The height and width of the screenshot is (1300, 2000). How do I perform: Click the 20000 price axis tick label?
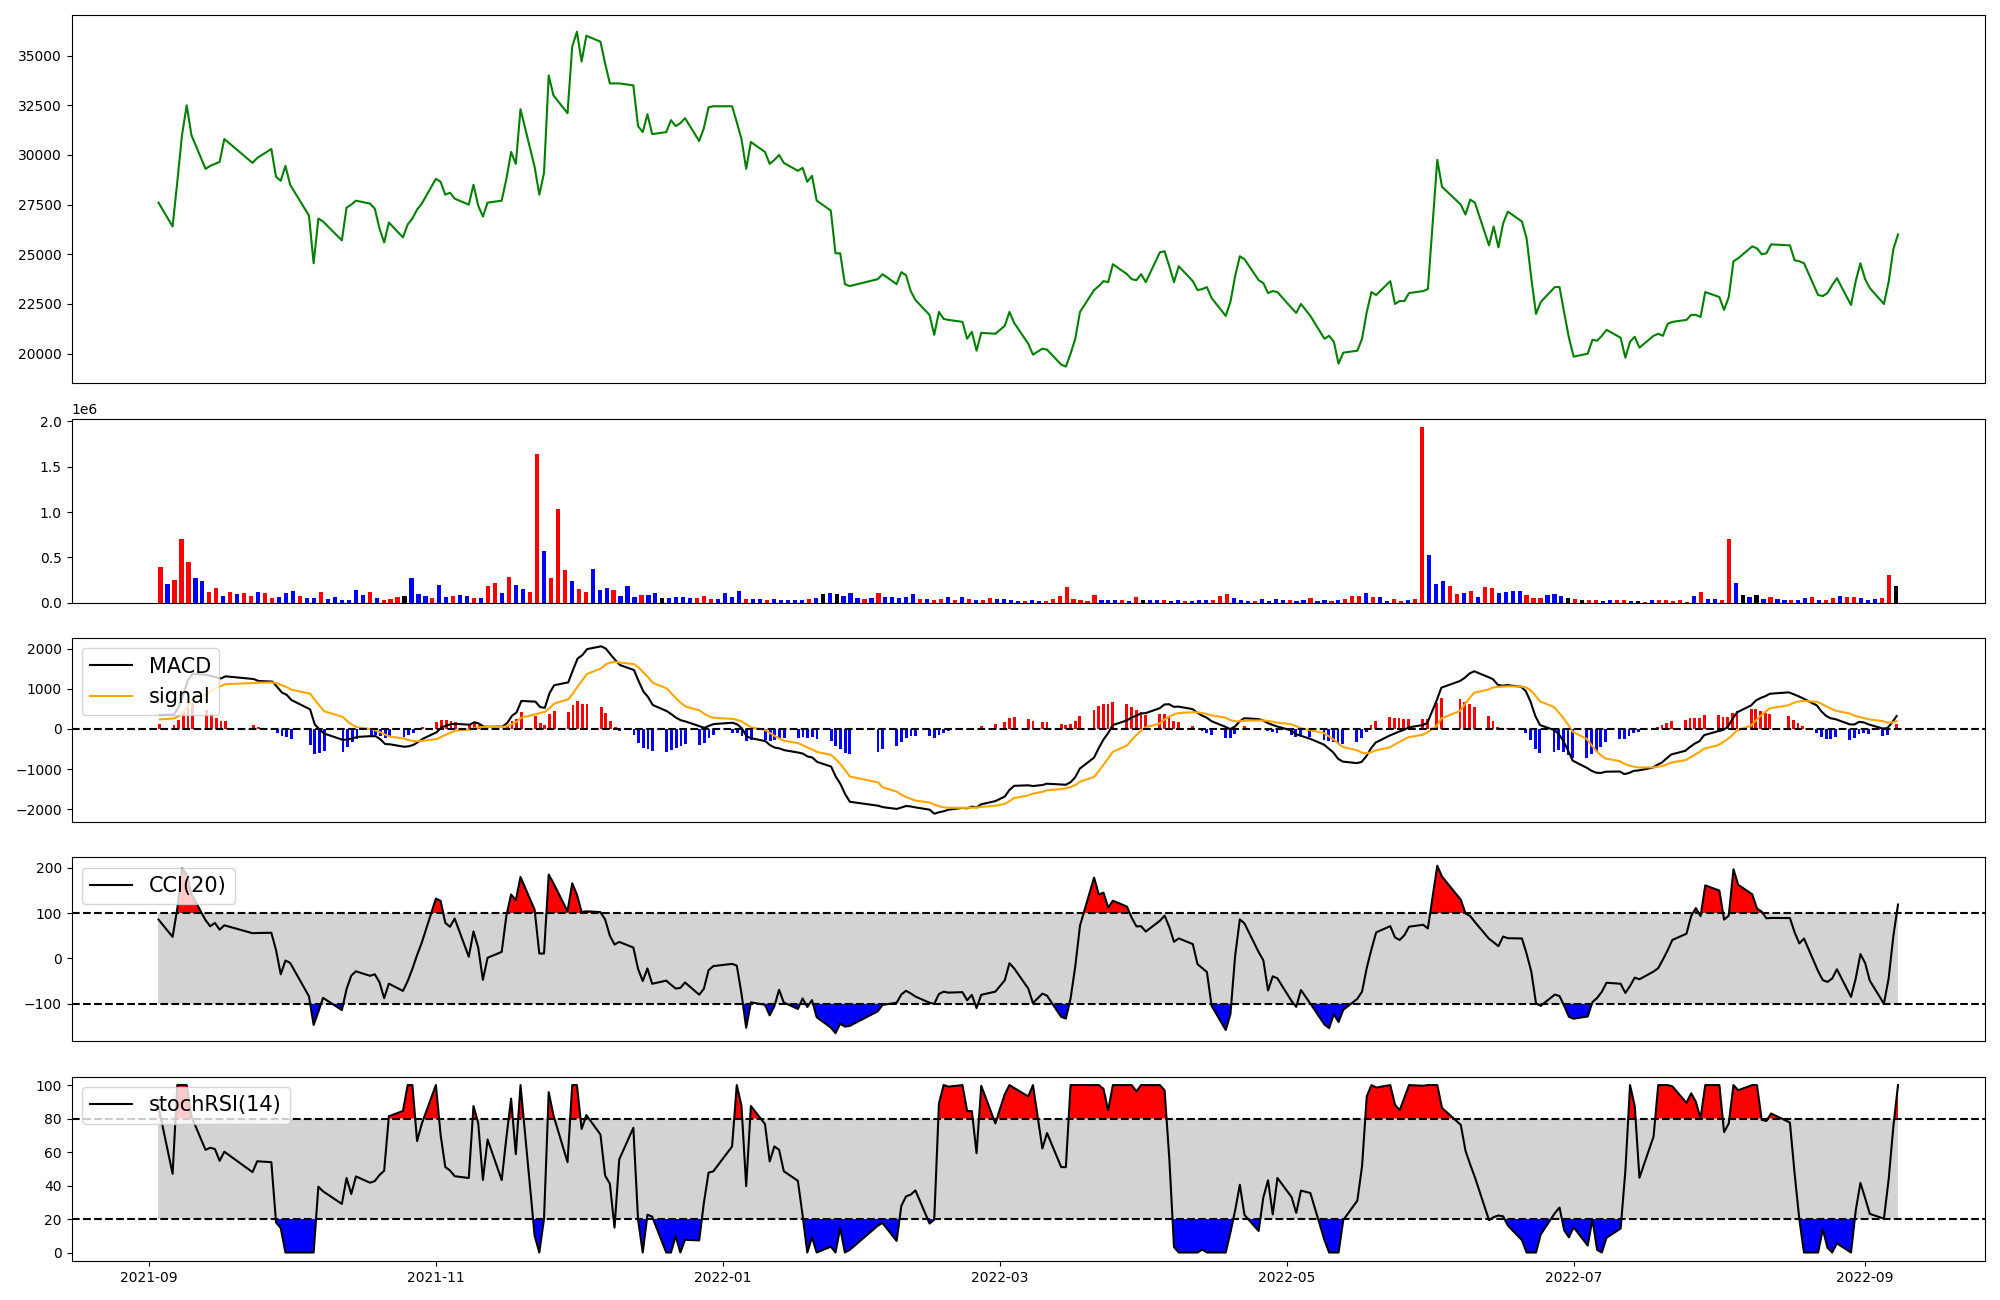(40, 354)
